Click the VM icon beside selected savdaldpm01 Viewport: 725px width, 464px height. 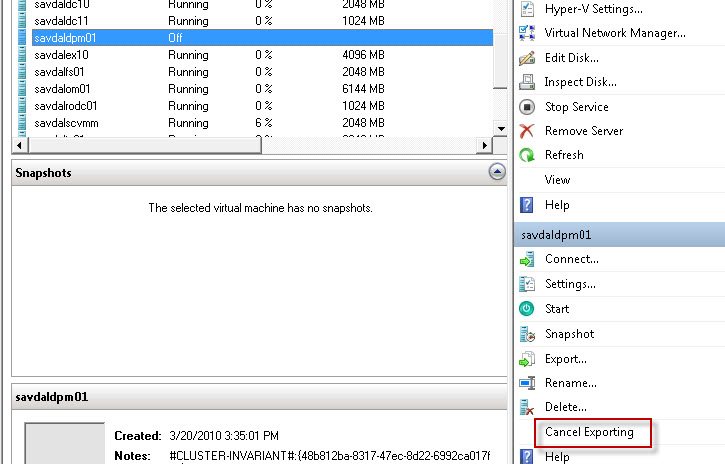[22, 38]
